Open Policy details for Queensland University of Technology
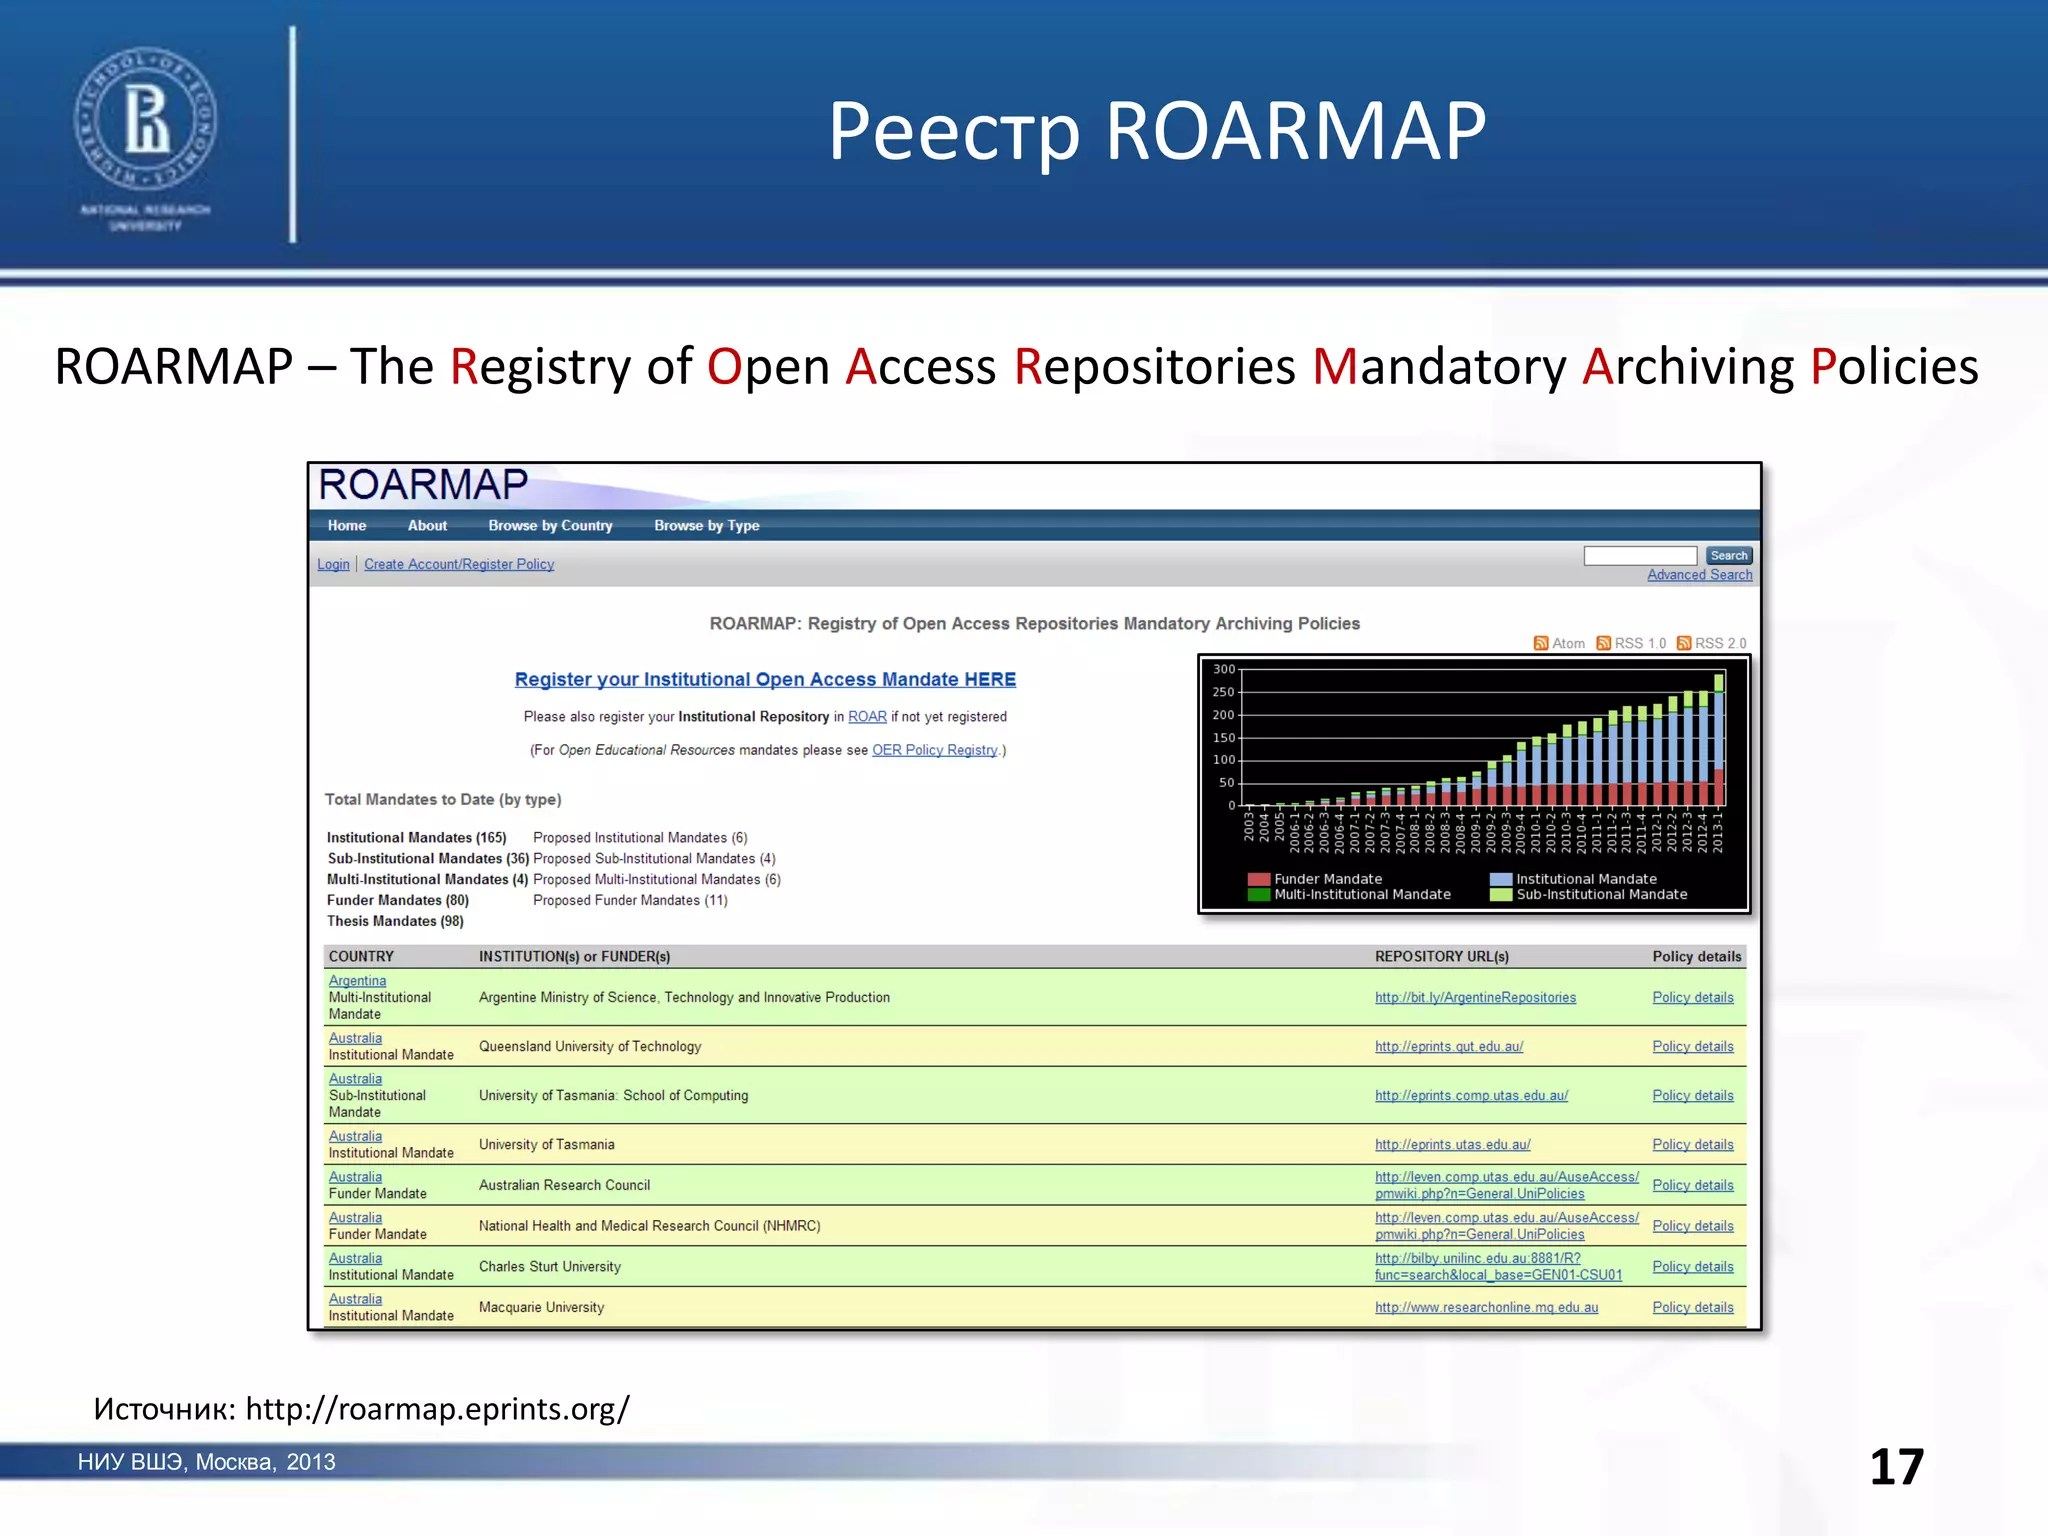This screenshot has width=2048, height=1536. 1693,1047
